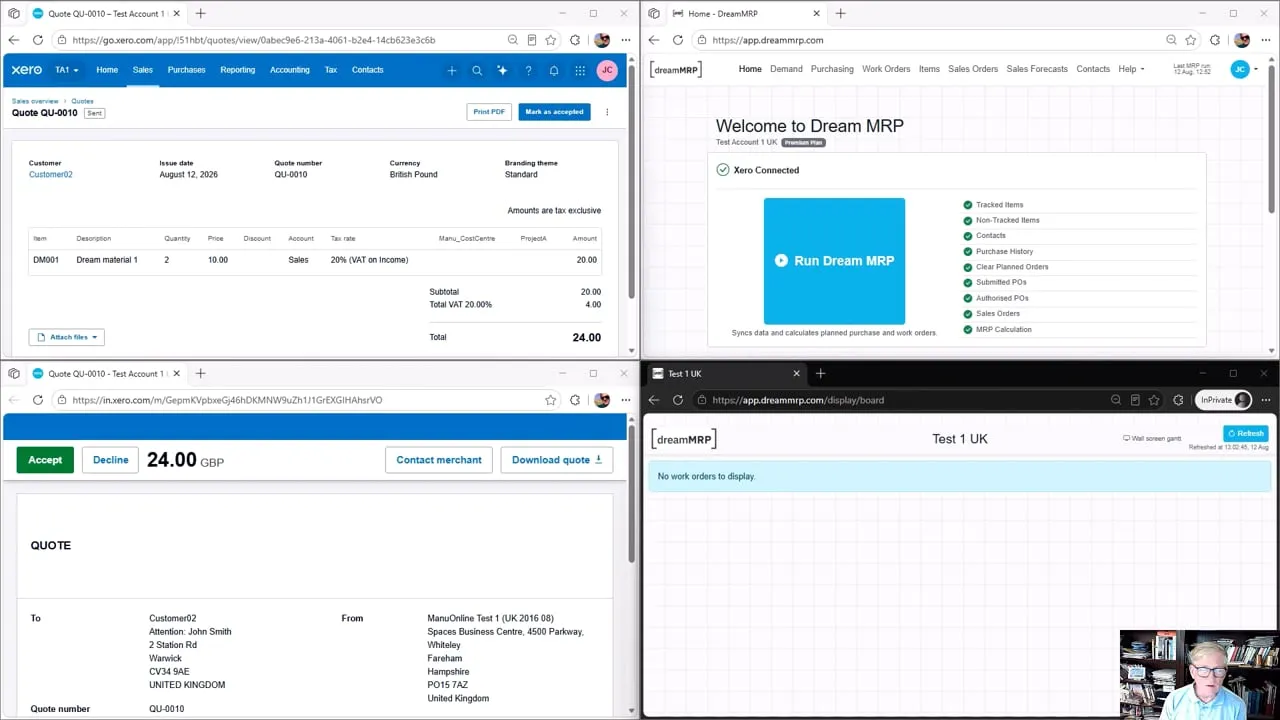Click the Refresh button on the work order board

pyautogui.click(x=1246, y=433)
